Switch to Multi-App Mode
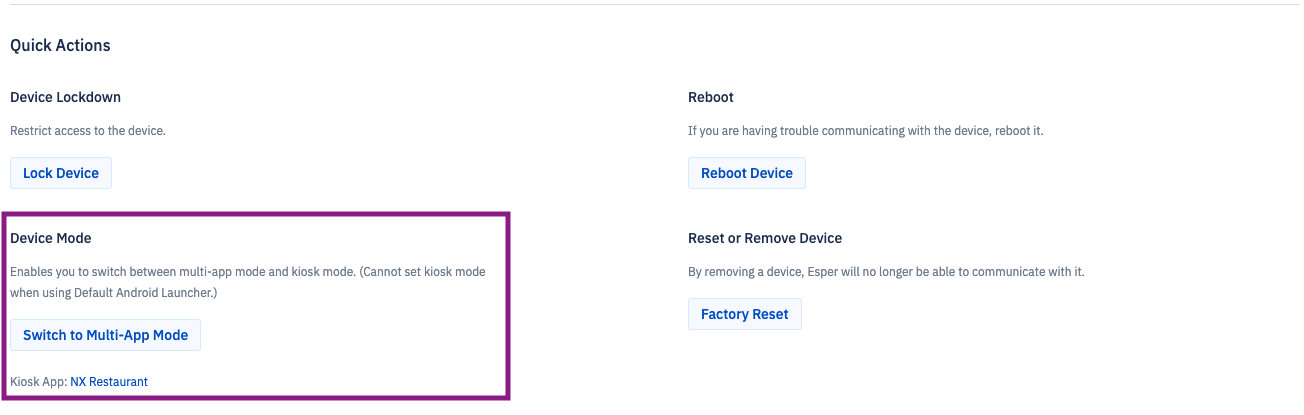The width and height of the screenshot is (1304, 415). coord(105,335)
